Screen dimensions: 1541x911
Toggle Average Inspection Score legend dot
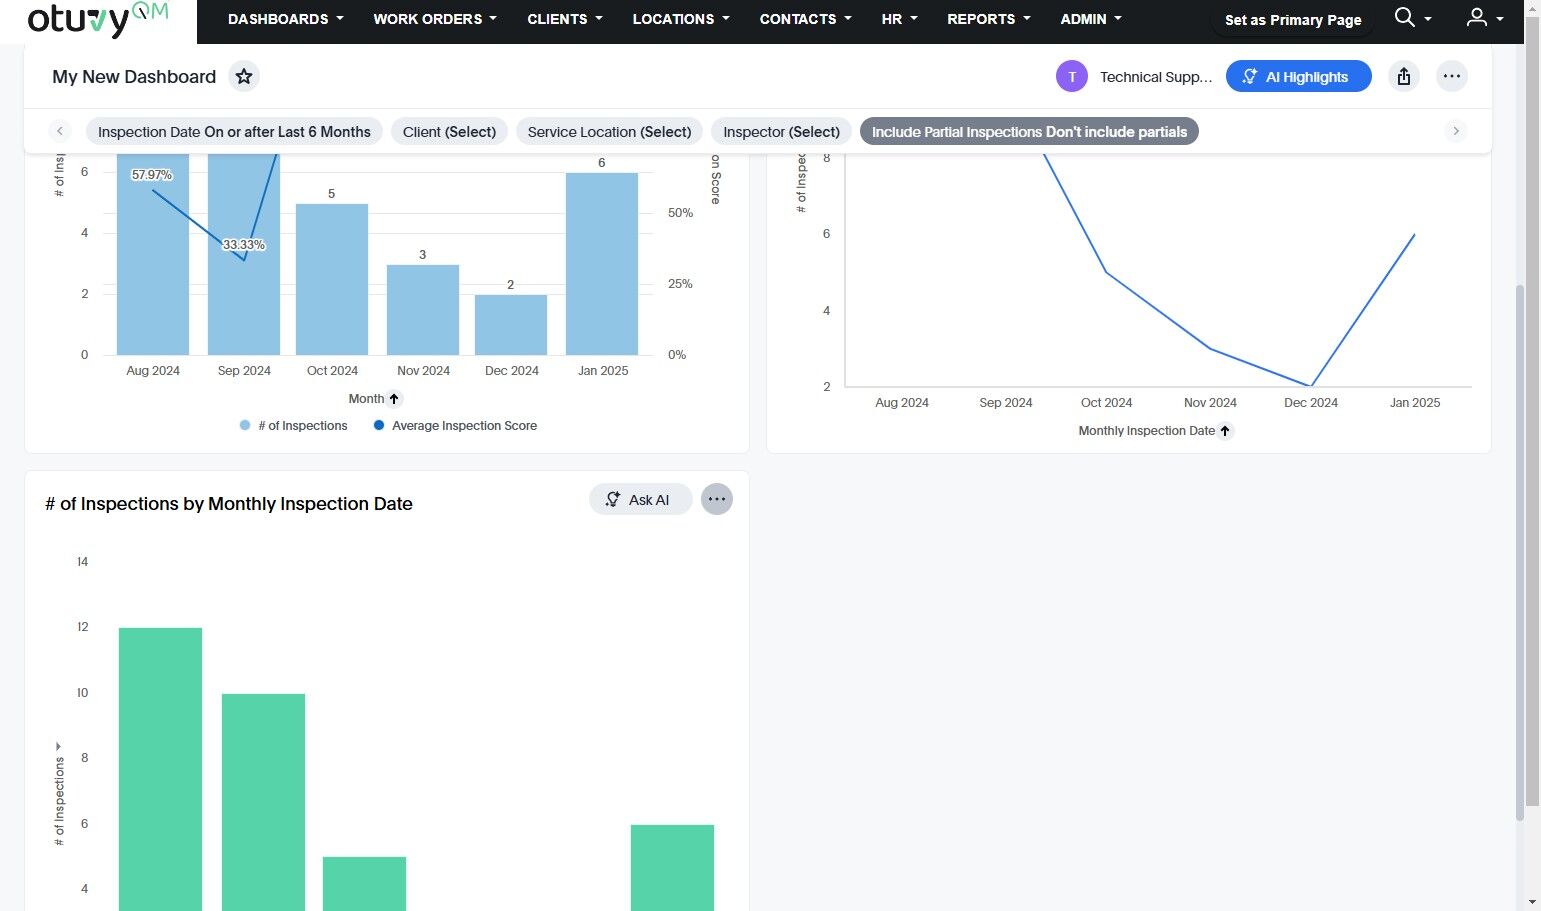point(379,426)
